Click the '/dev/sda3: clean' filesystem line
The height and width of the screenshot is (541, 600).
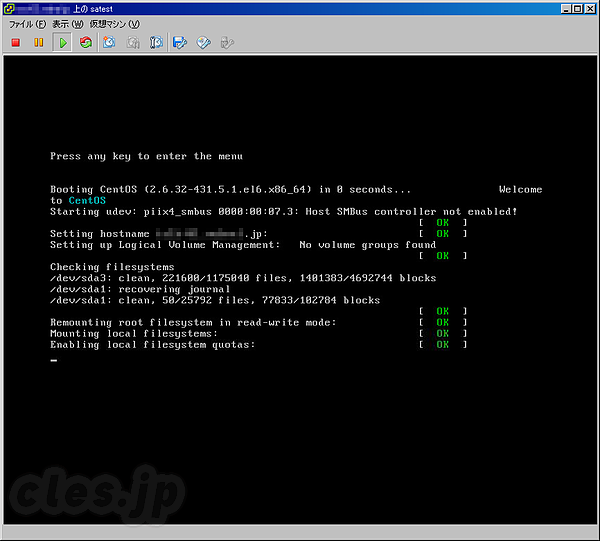243,278
